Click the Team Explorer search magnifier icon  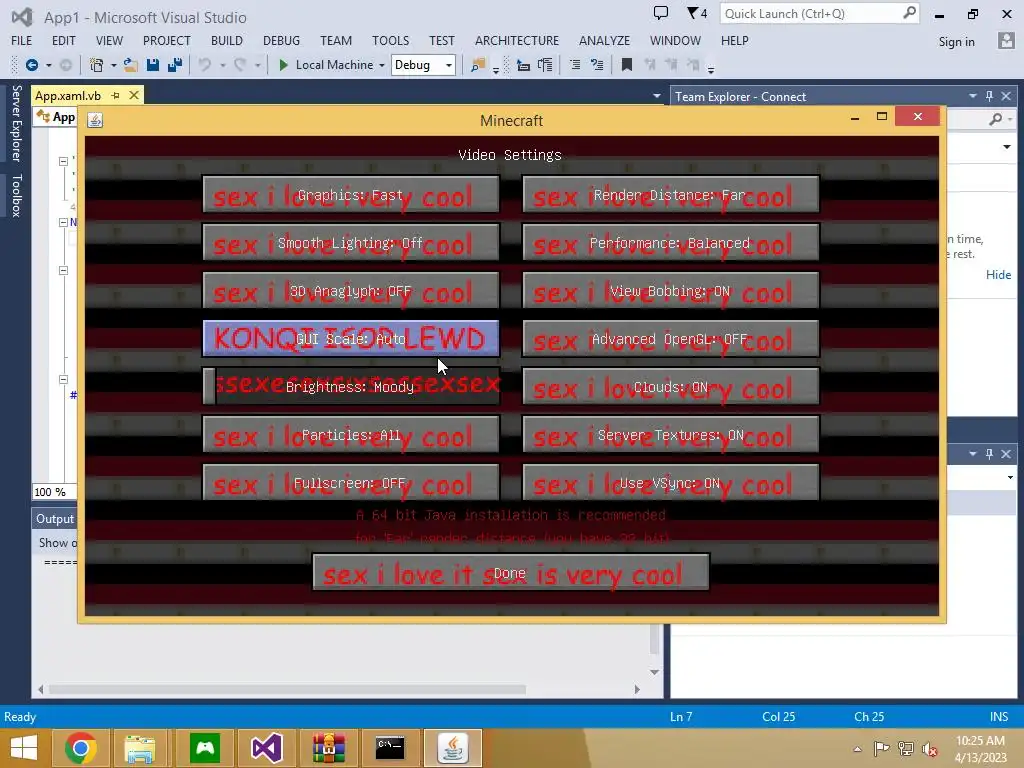click(x=996, y=119)
